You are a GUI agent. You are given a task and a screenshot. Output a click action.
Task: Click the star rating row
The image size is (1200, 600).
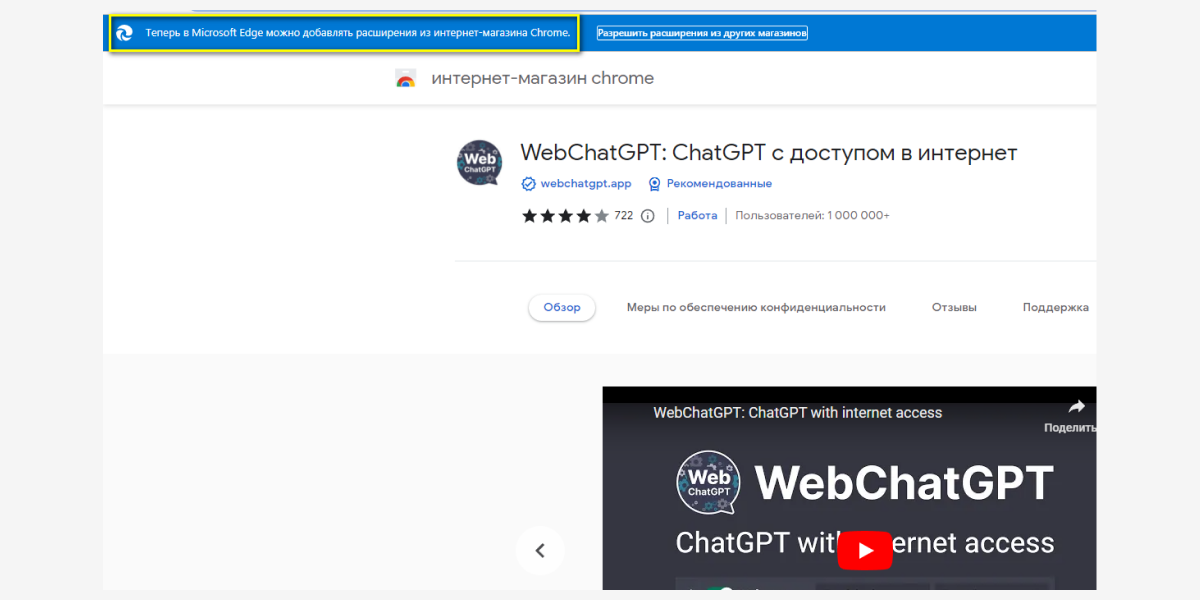click(x=565, y=216)
